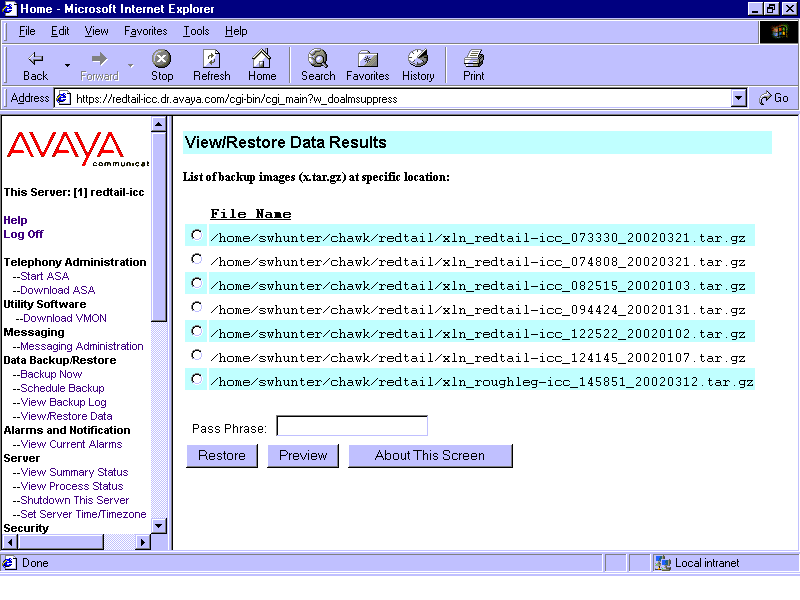Select backup xln_redtail-icc_124145_20020107.tar.gz radio
This screenshot has height=600, width=800.
(196, 355)
